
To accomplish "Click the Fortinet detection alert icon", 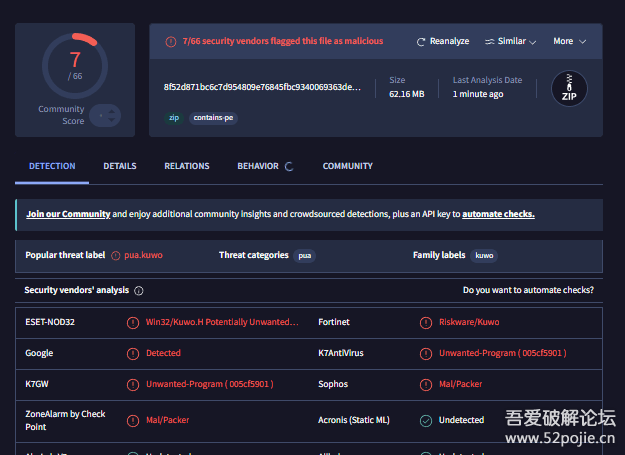I will (x=426, y=322).
